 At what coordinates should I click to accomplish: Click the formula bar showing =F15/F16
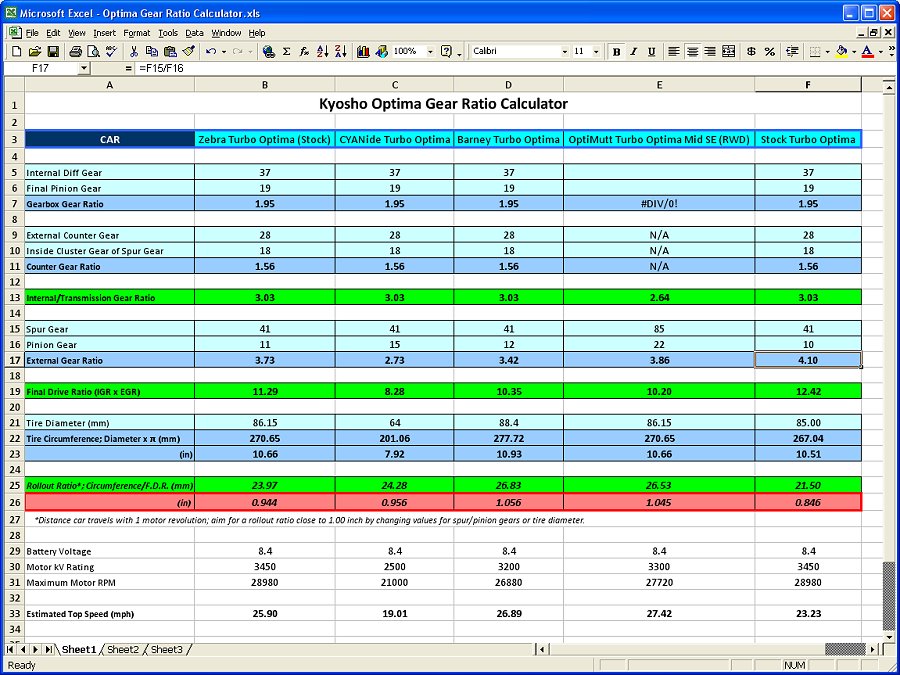515,68
